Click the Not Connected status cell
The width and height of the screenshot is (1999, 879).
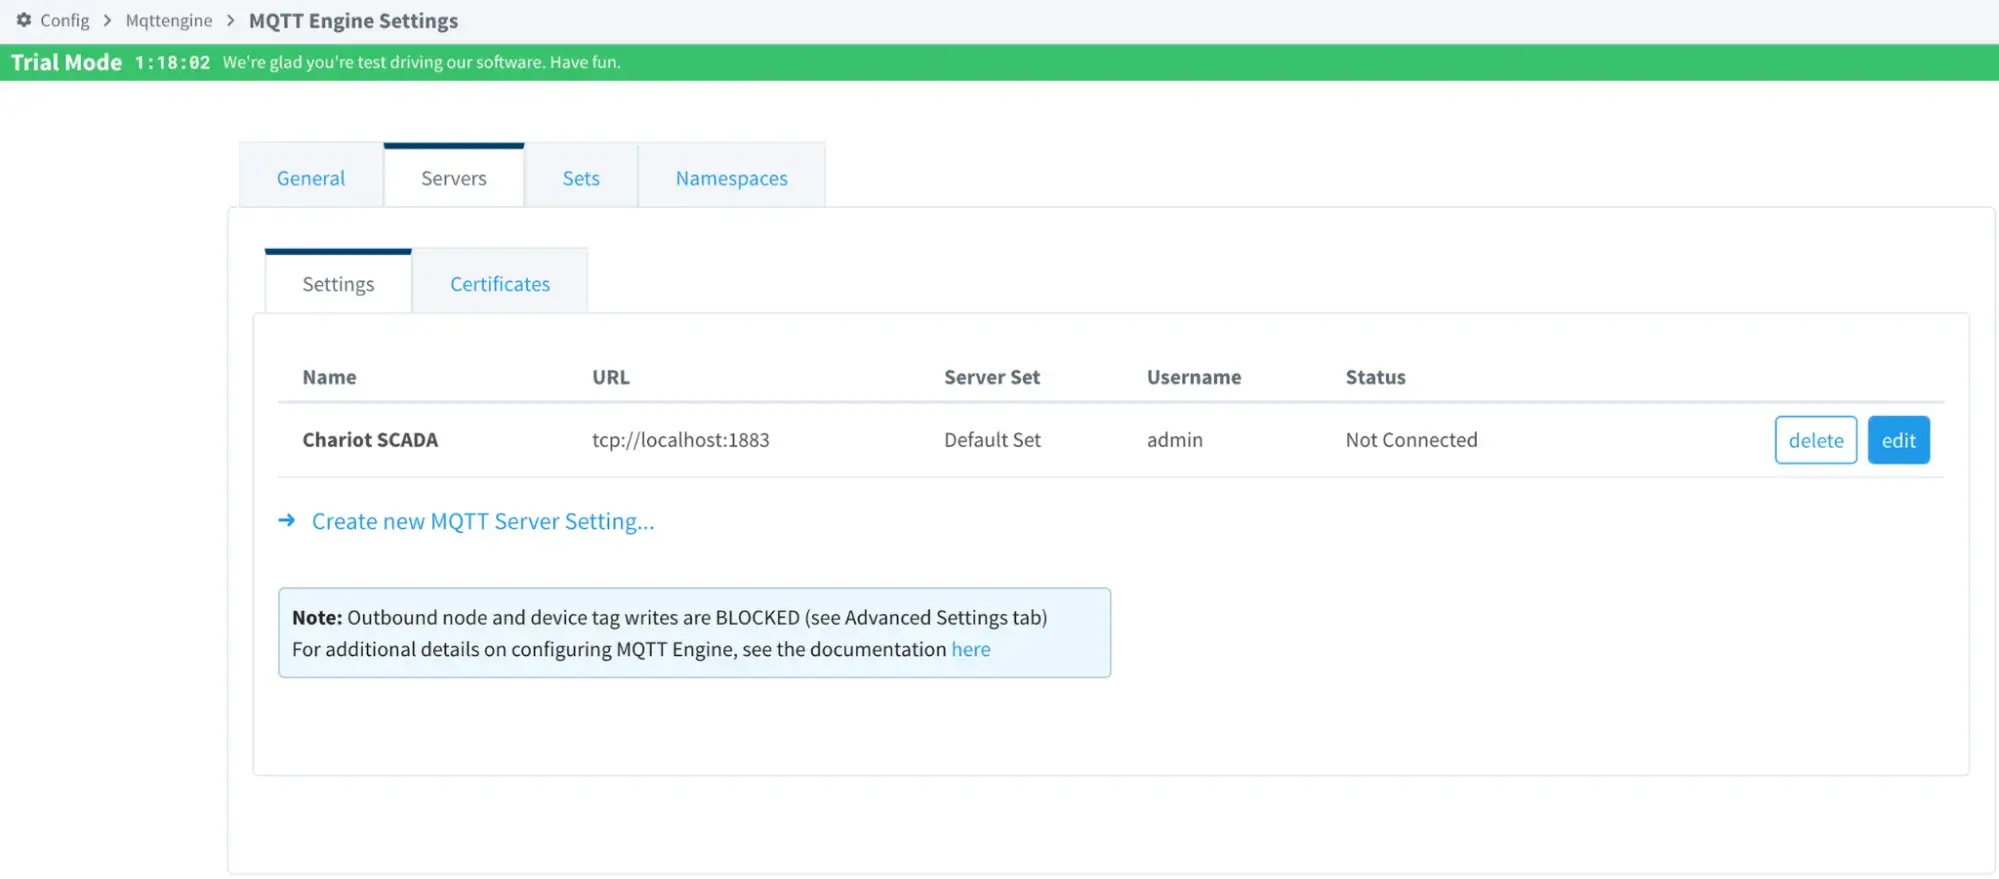[1411, 440]
